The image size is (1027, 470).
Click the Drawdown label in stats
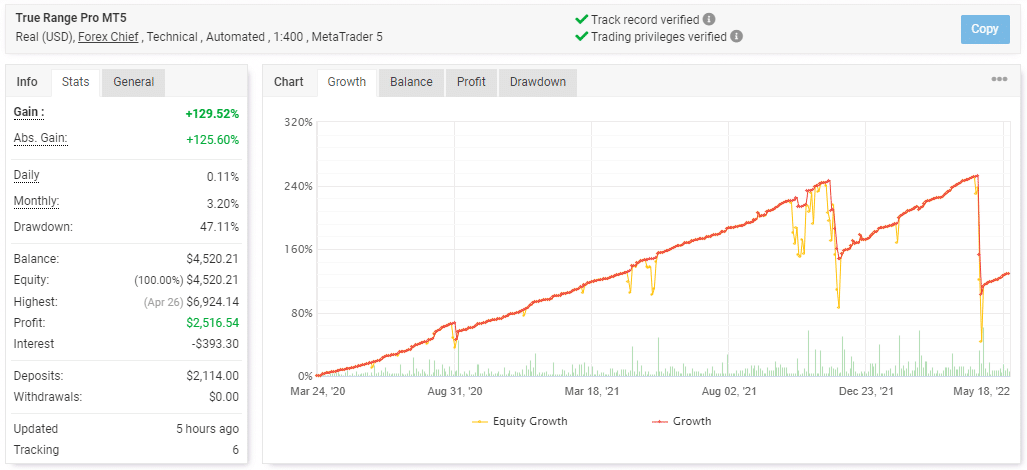43,227
